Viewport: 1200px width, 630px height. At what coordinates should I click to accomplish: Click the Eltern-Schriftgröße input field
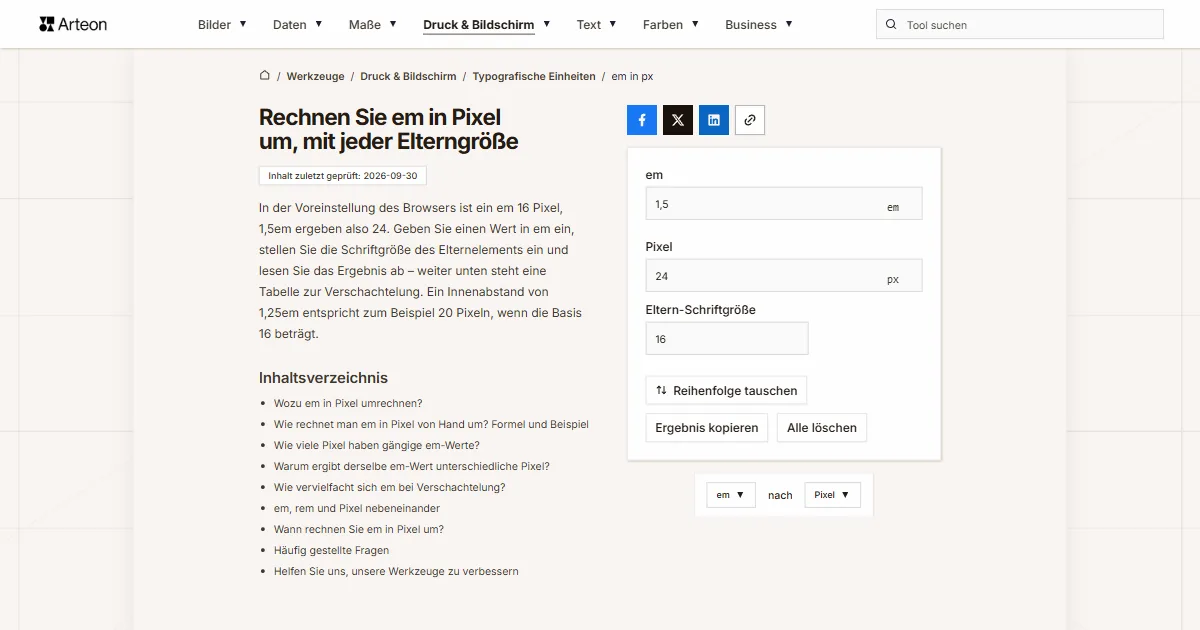pos(727,339)
